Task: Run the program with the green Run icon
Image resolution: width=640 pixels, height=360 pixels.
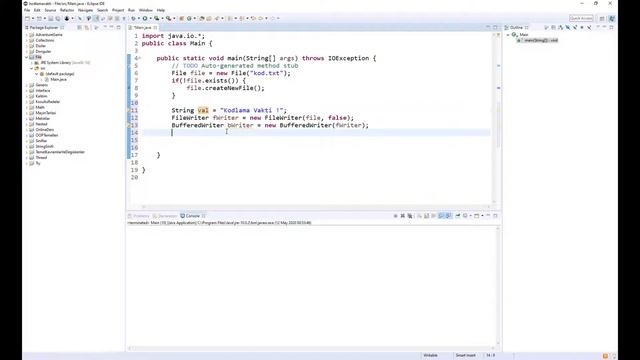Action: [145, 18]
